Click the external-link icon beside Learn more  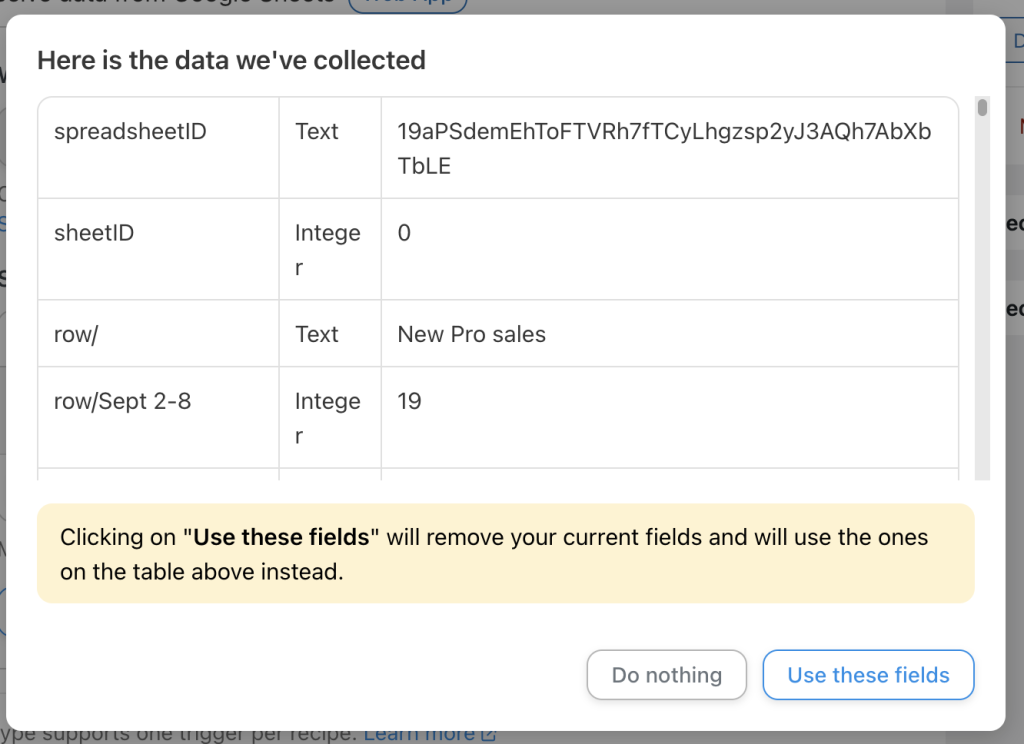(486, 733)
